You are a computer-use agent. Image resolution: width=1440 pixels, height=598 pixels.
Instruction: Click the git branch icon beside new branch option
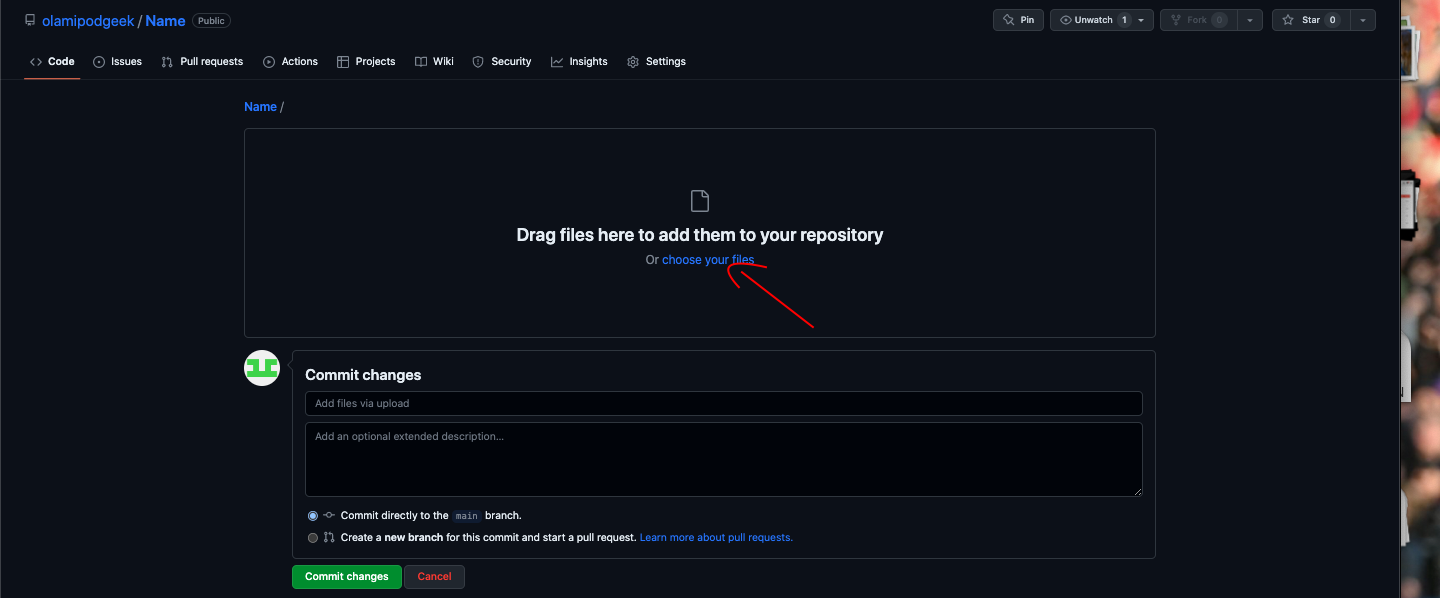pos(329,537)
